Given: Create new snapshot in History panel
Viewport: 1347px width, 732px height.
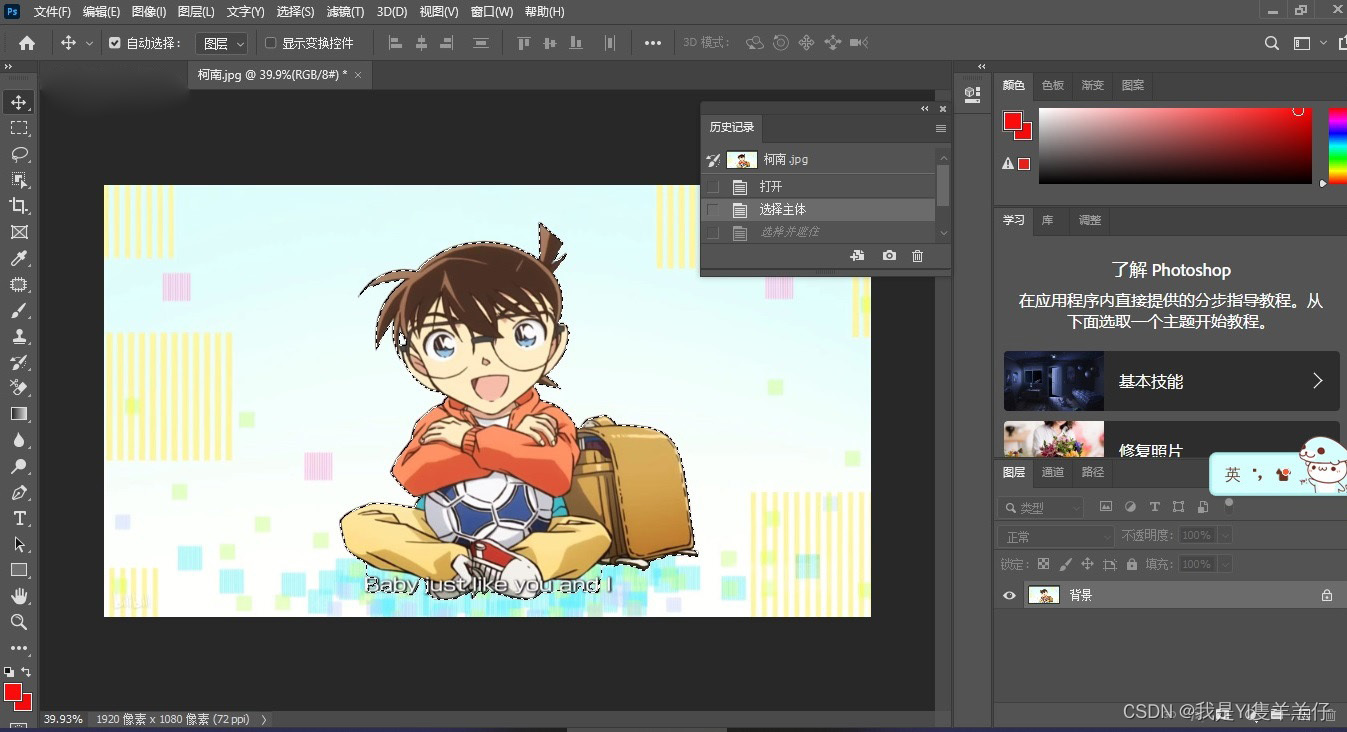Looking at the screenshot, I should click(889, 256).
